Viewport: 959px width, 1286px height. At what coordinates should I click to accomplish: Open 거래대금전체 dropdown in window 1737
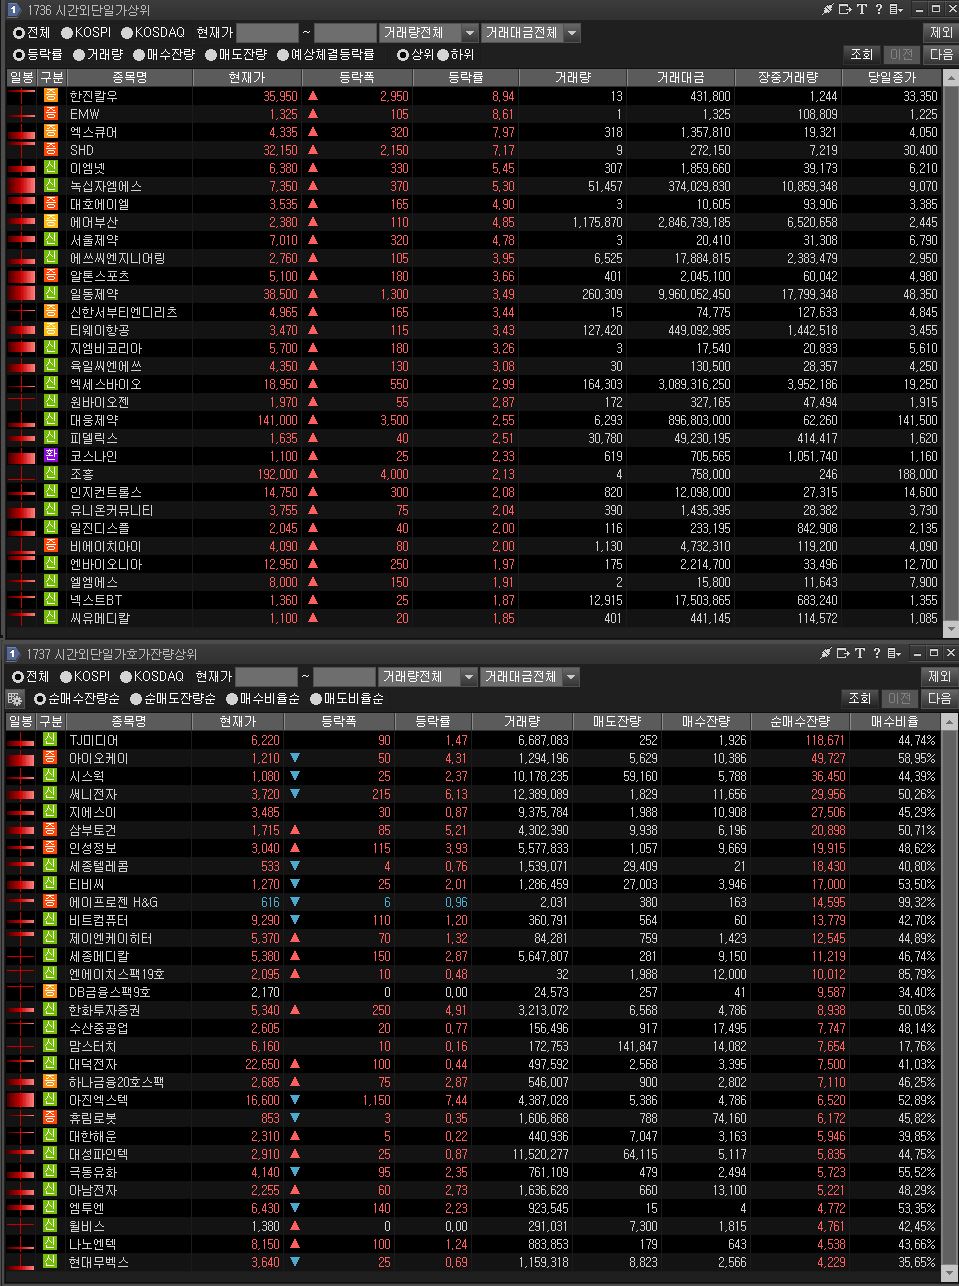click(x=529, y=677)
